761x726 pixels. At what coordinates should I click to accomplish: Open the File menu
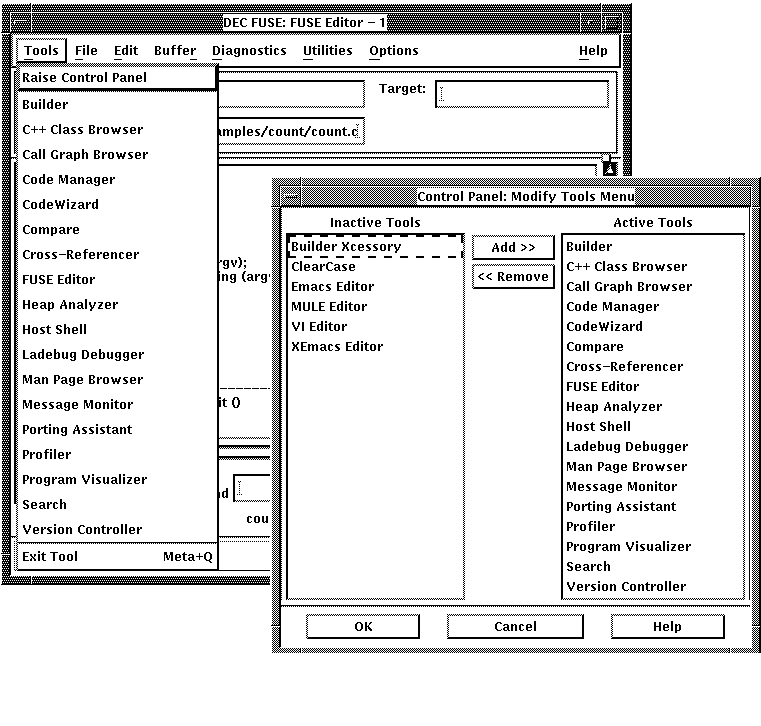click(86, 51)
